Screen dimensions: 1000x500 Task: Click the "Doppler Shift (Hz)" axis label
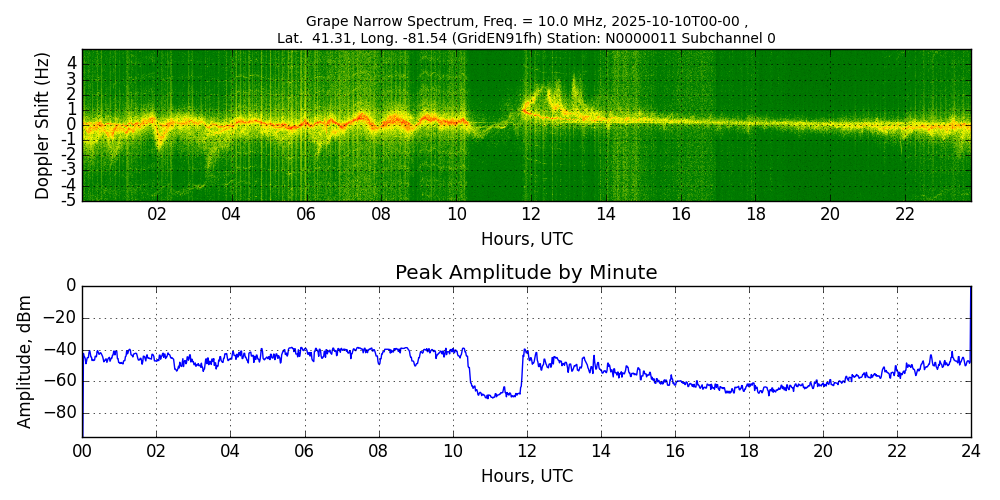coord(42,126)
